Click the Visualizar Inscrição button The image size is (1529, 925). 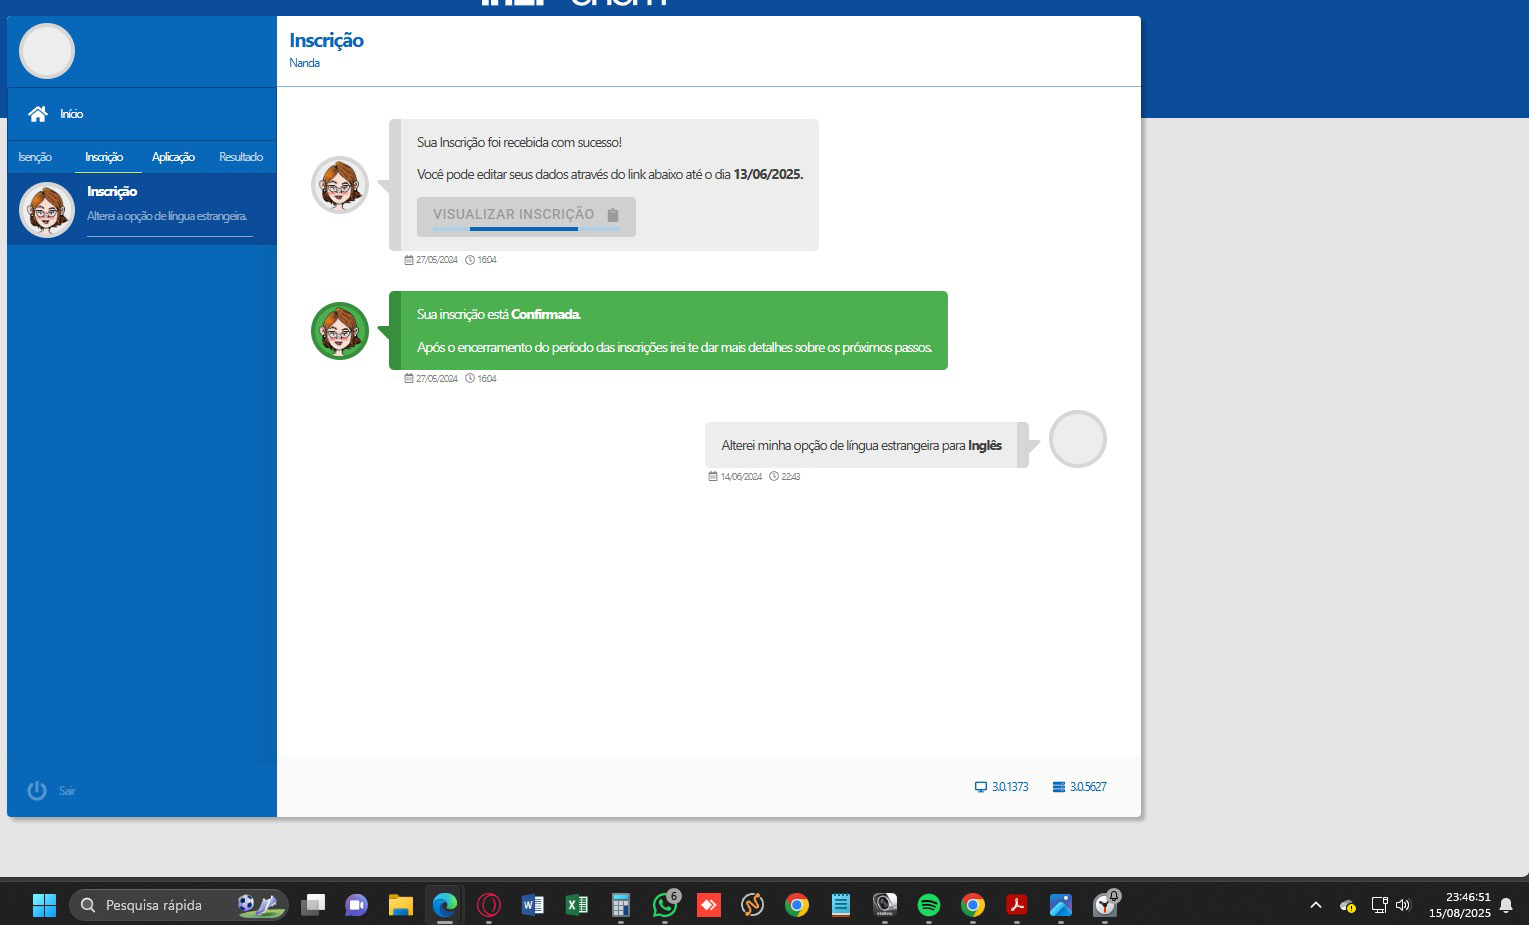click(x=526, y=216)
